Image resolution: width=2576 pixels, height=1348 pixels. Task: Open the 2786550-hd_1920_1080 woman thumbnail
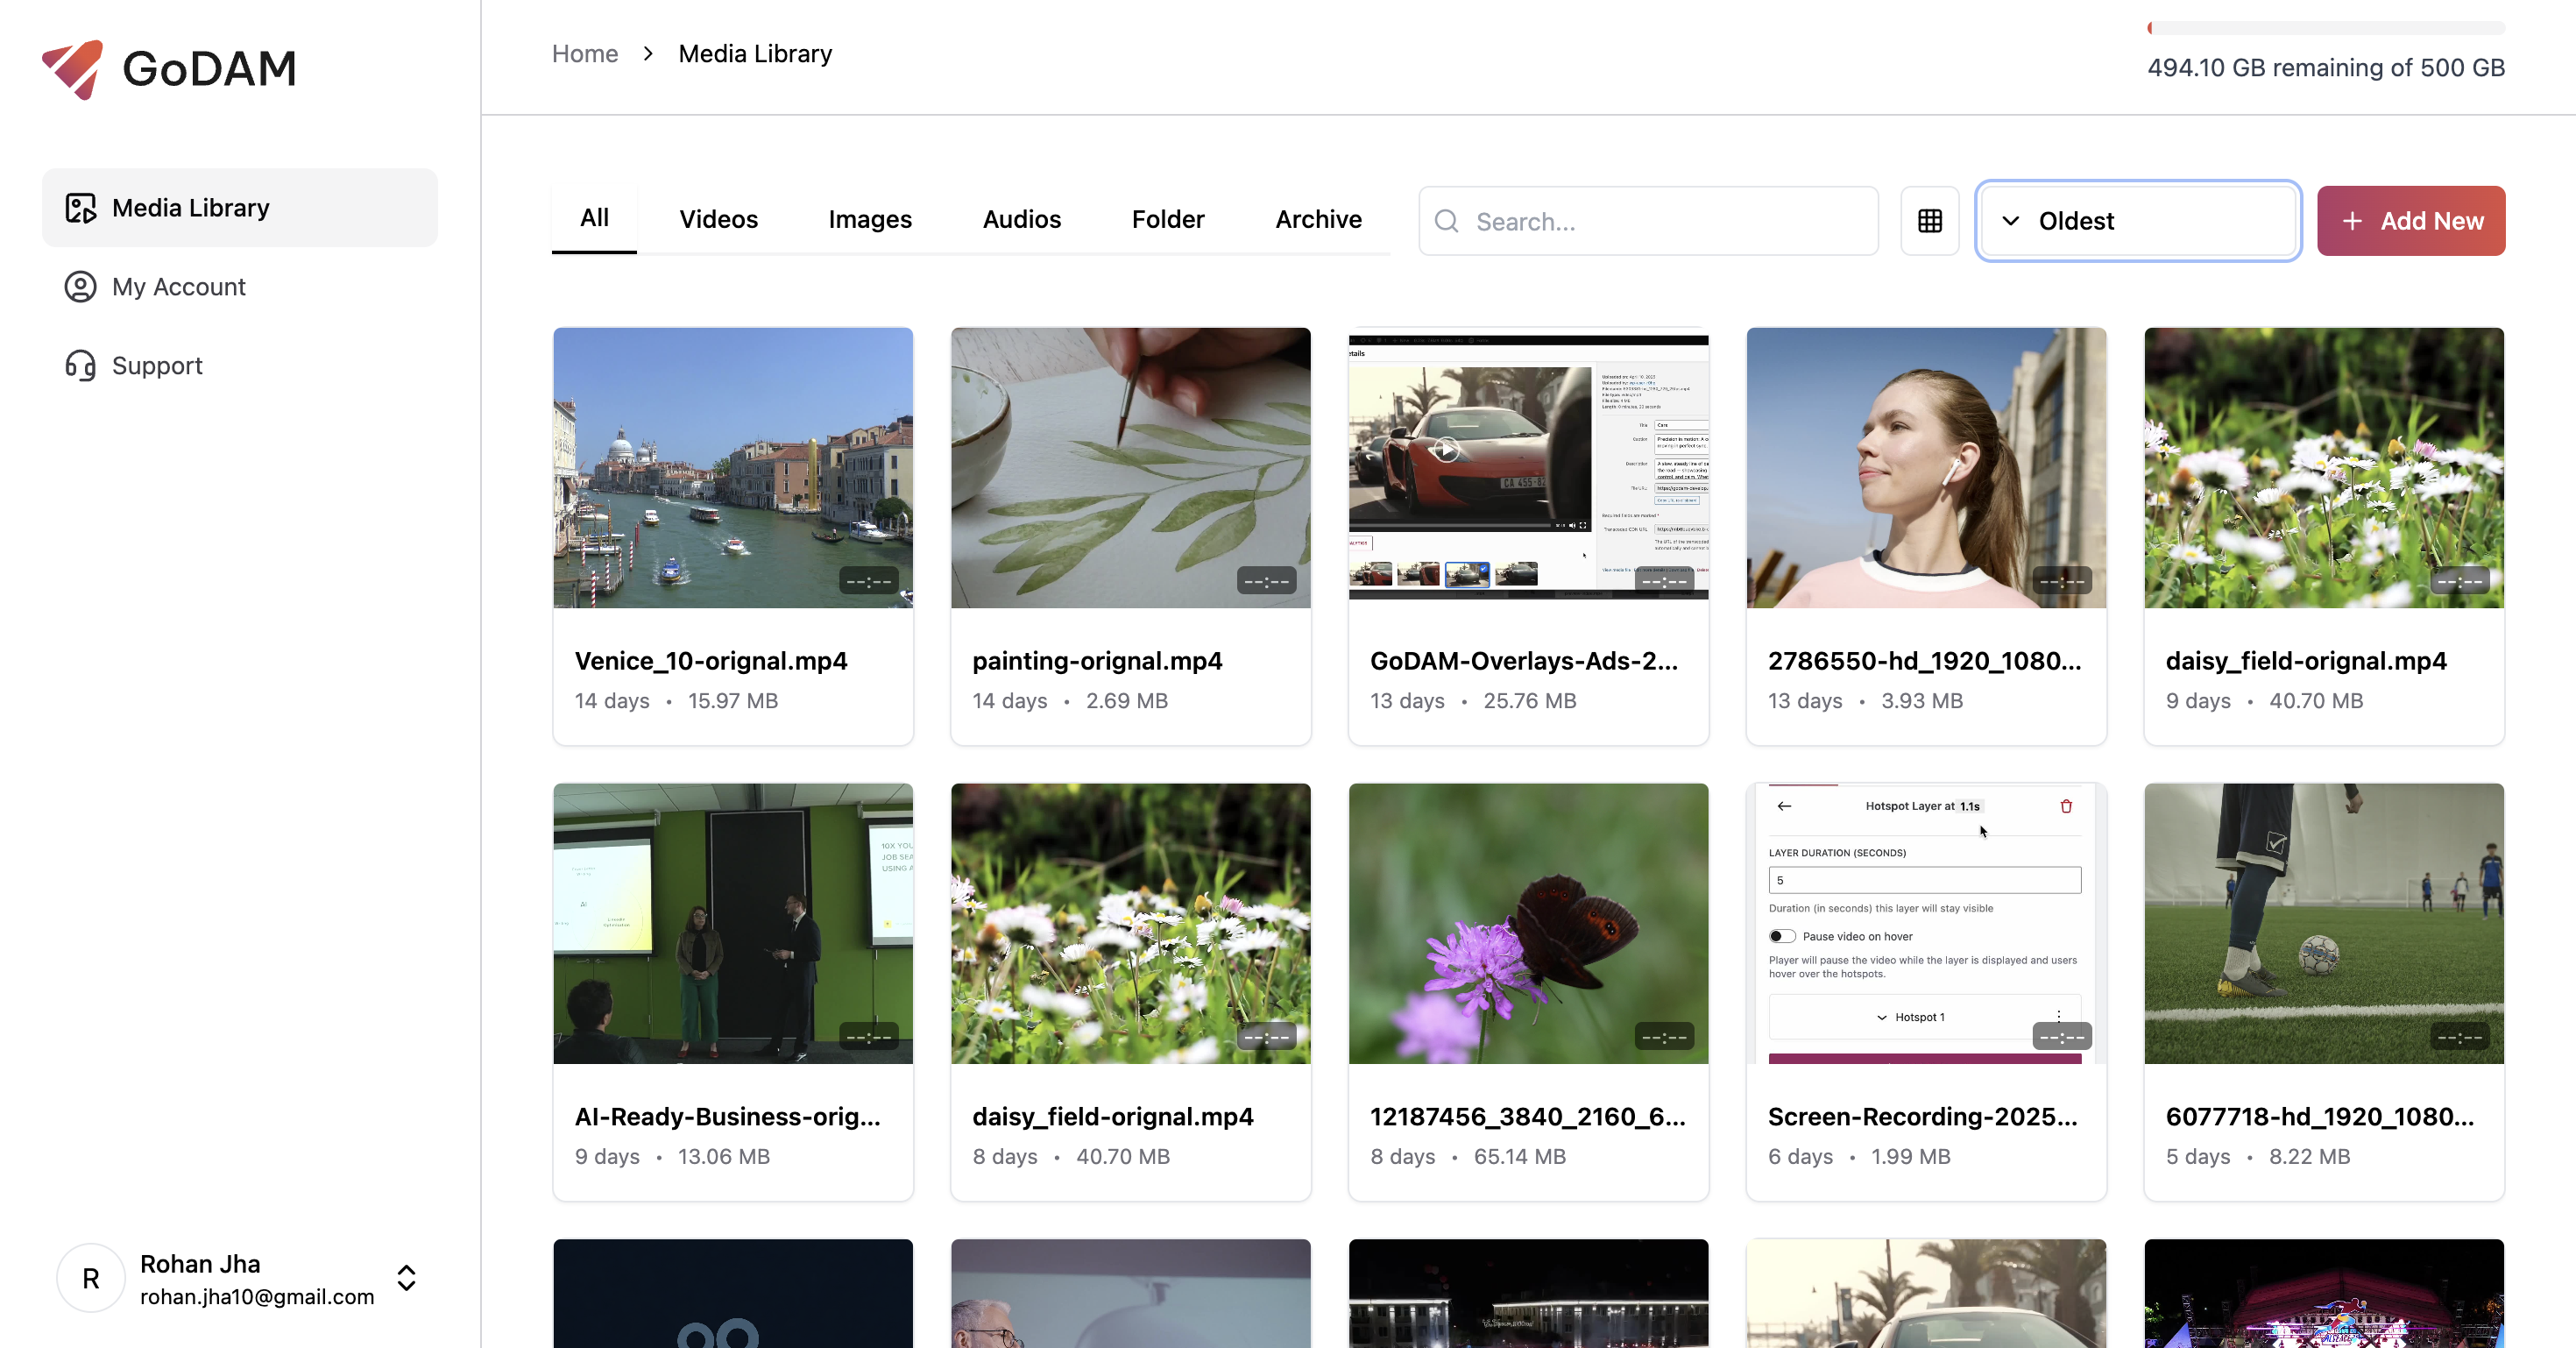(x=1926, y=468)
